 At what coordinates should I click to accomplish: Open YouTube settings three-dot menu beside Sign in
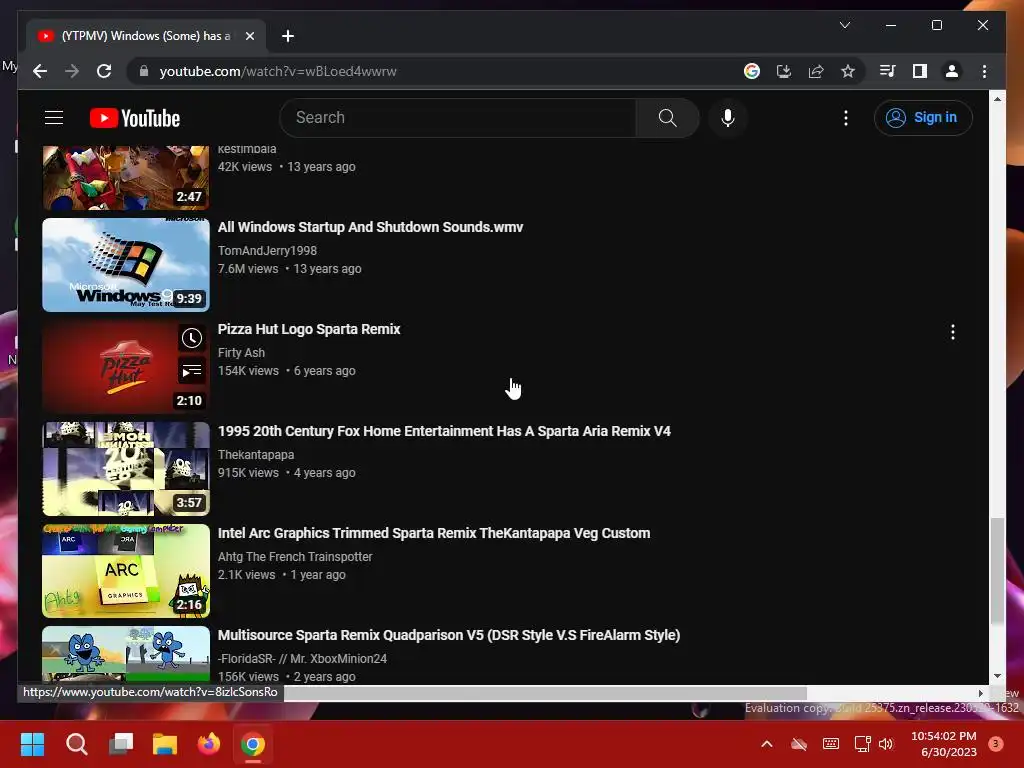(846, 118)
